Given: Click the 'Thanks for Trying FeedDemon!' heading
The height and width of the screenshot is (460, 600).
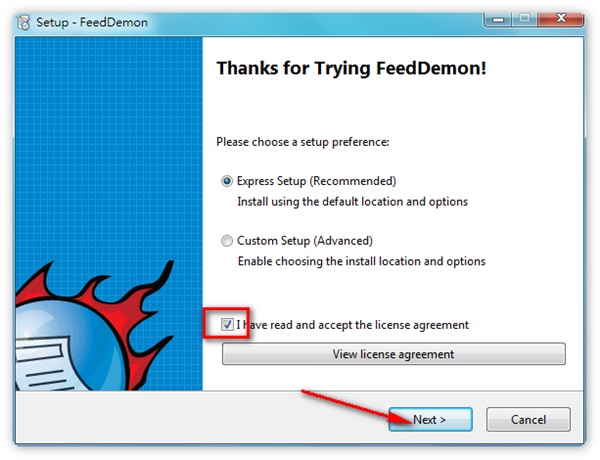Looking at the screenshot, I should (x=351, y=69).
